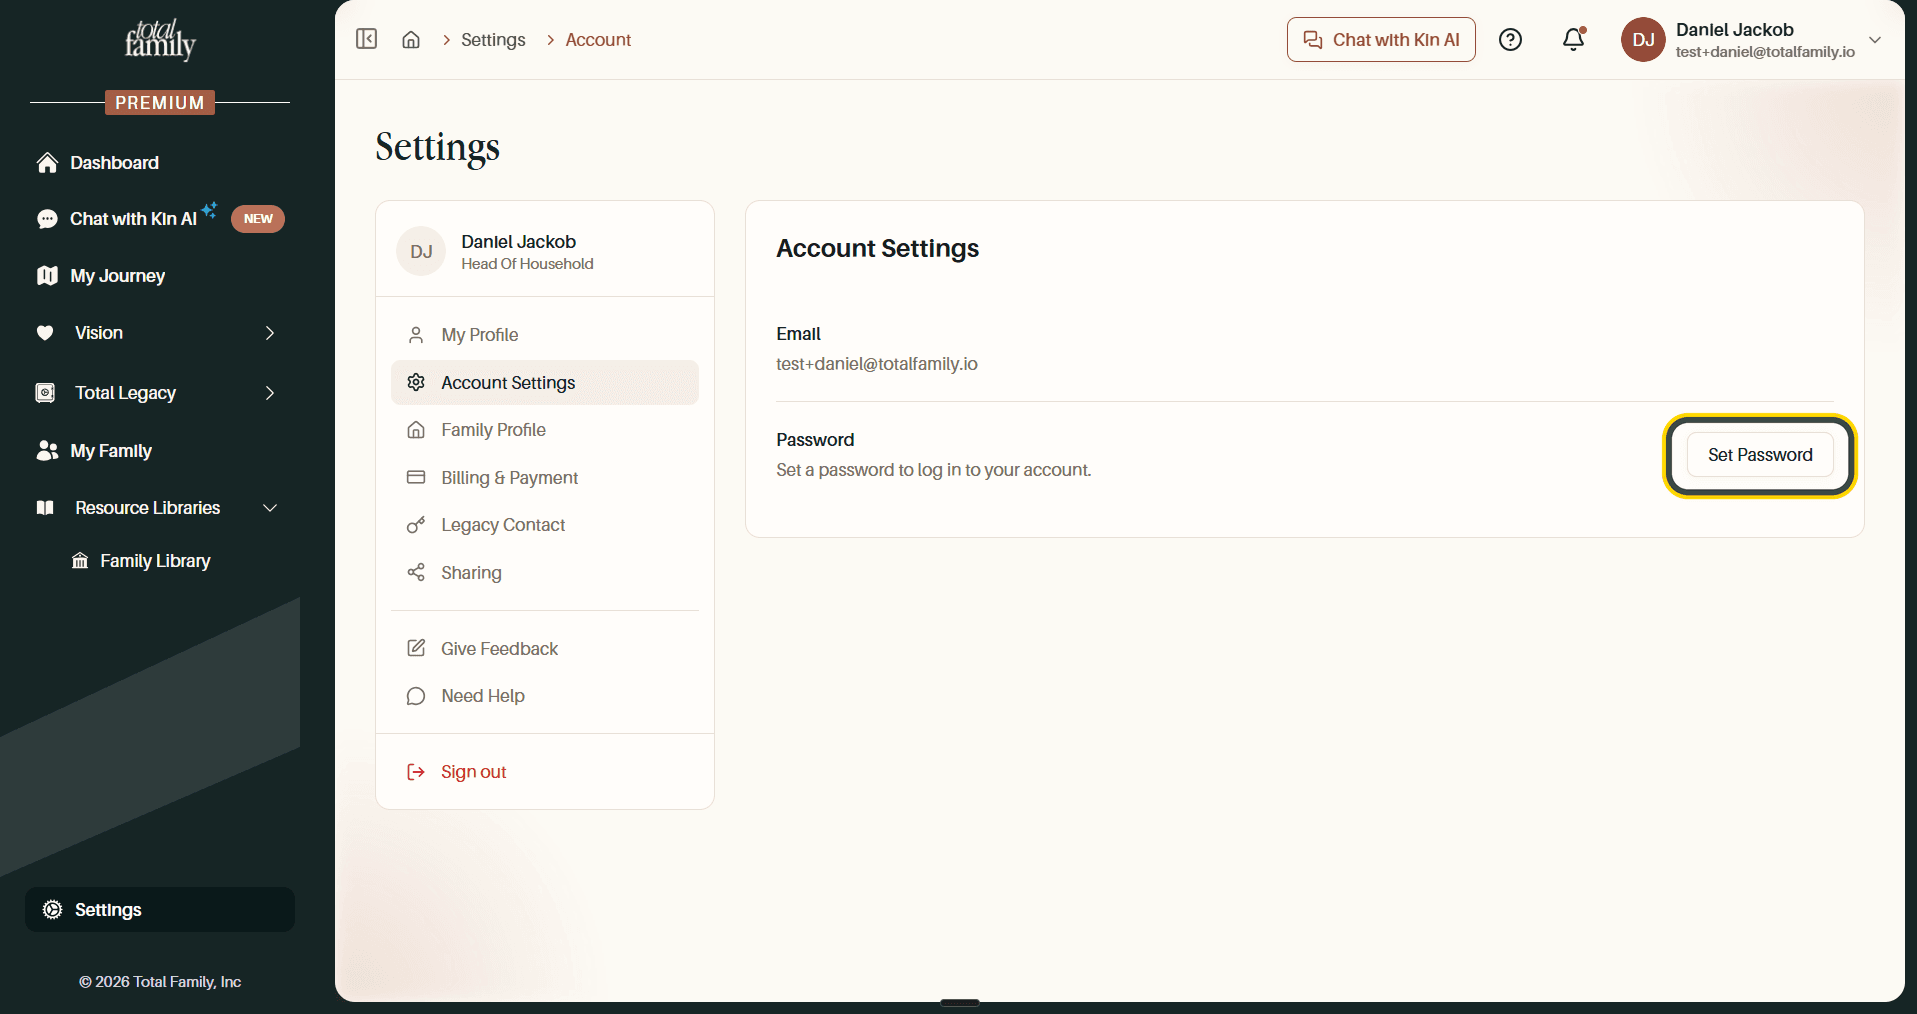Open the Billing & Payment settings page
This screenshot has width=1917, height=1014.
point(545,478)
